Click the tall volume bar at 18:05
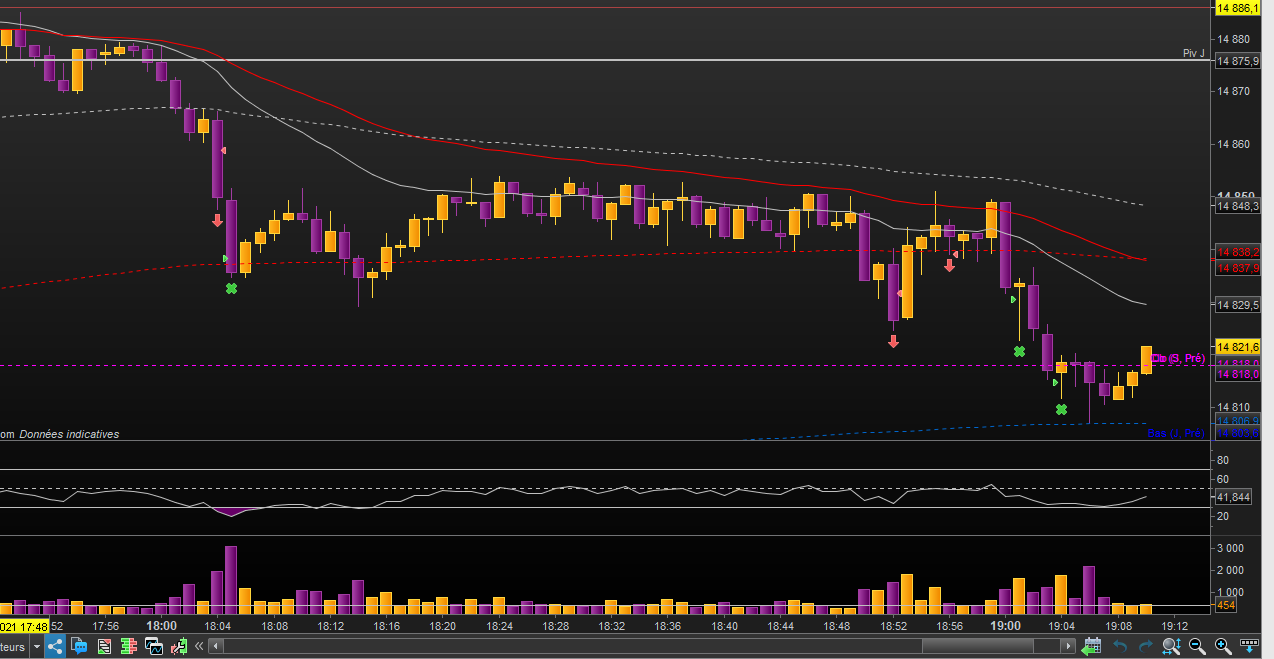Screen dimensions: 1274x659 pos(231,579)
